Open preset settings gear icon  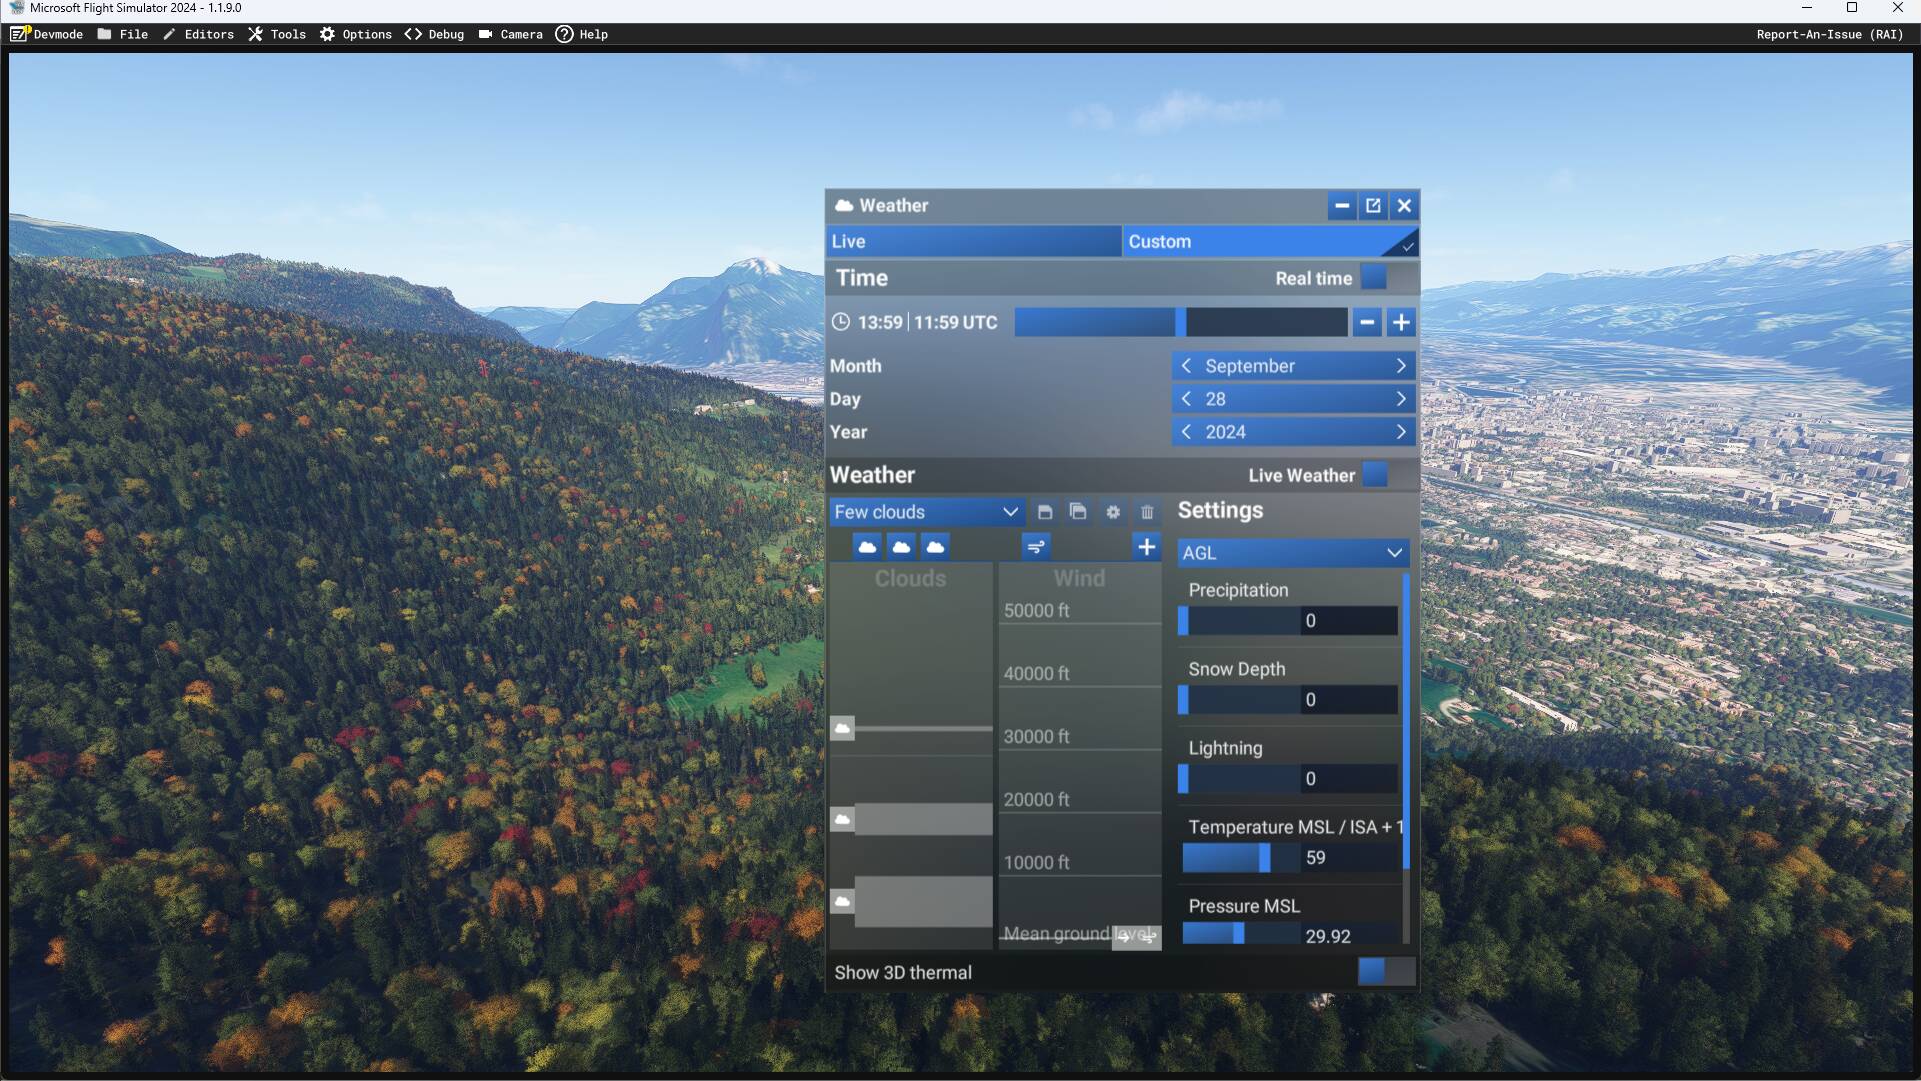1113,512
